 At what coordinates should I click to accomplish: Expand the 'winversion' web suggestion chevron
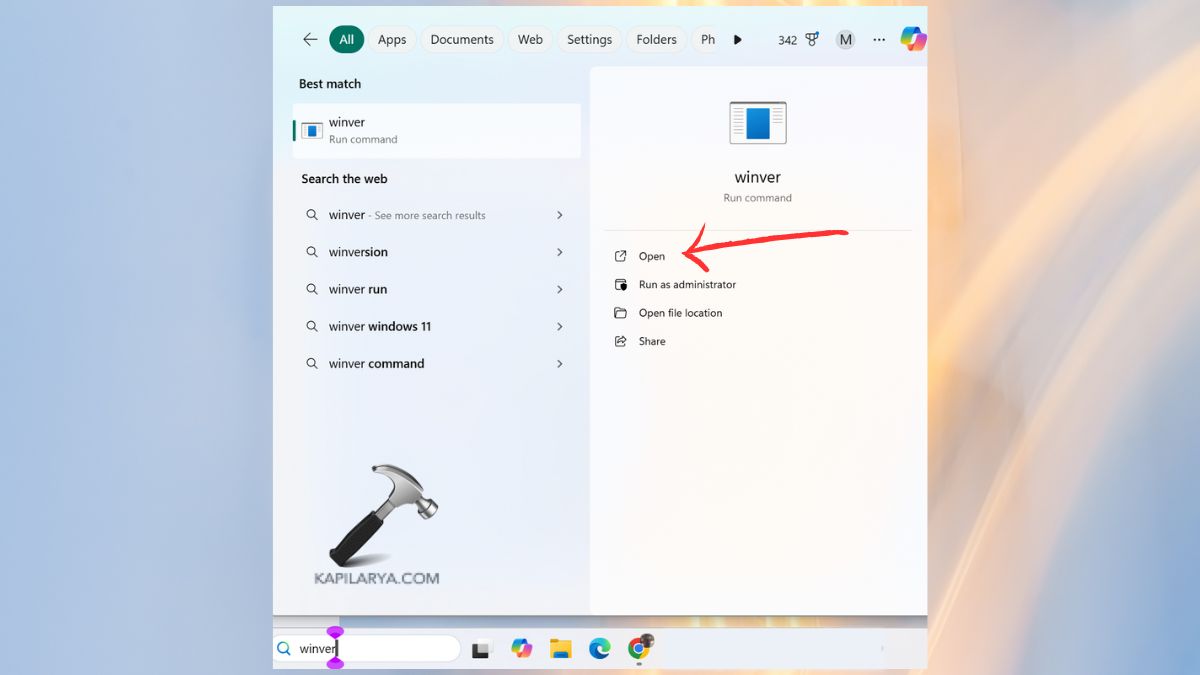click(559, 252)
